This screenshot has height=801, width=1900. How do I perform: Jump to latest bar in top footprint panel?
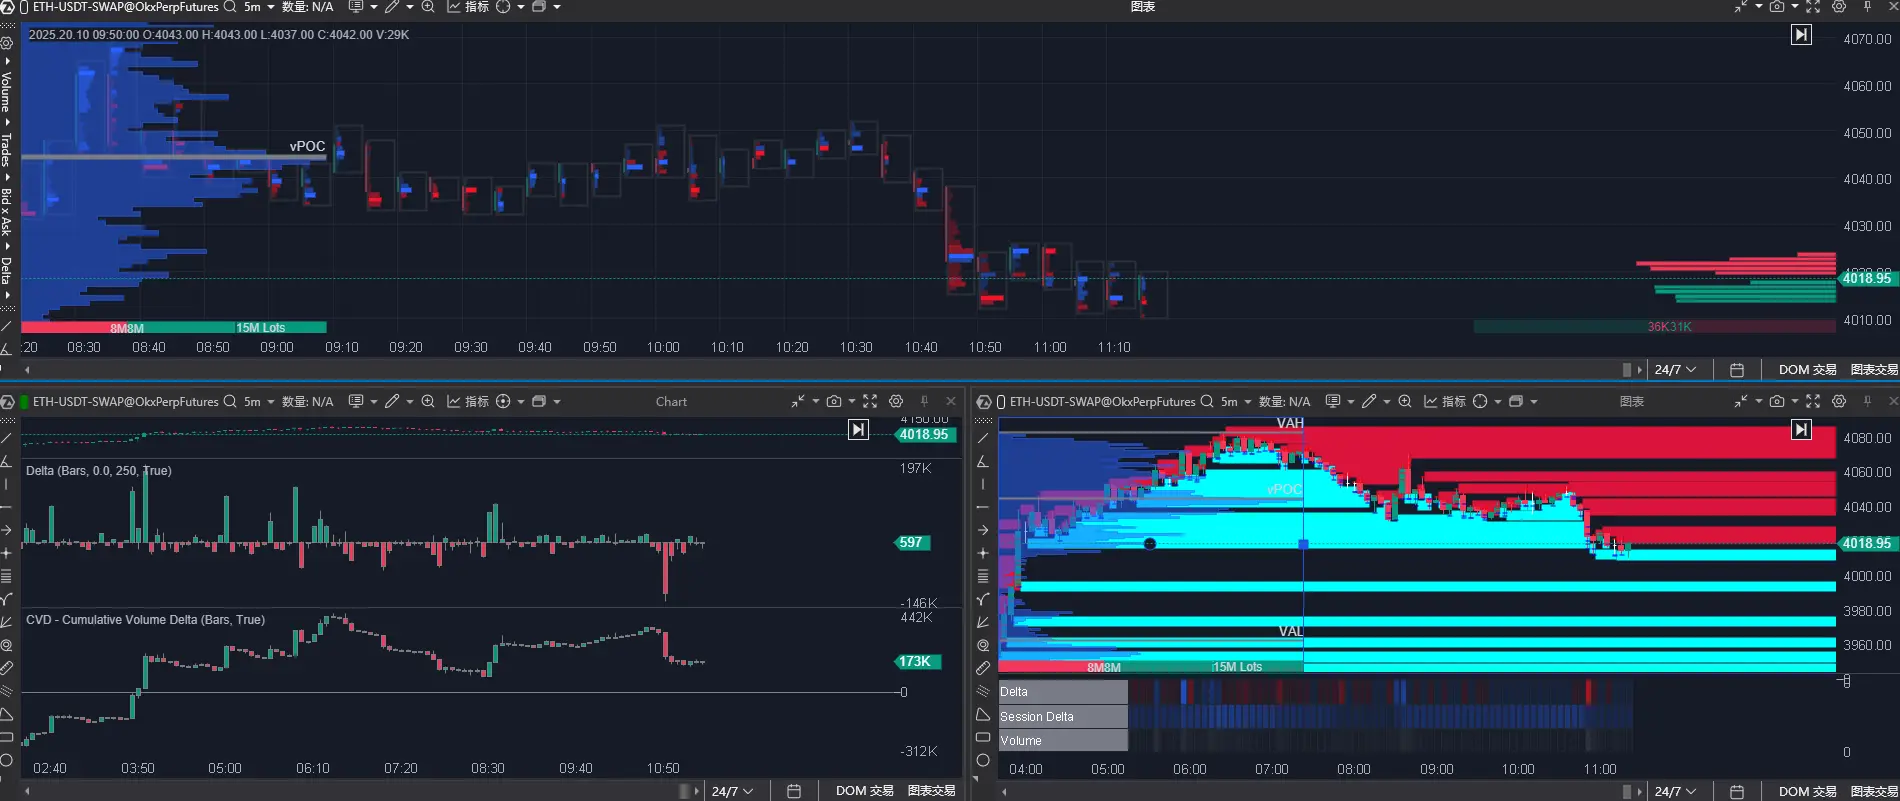1801,35
